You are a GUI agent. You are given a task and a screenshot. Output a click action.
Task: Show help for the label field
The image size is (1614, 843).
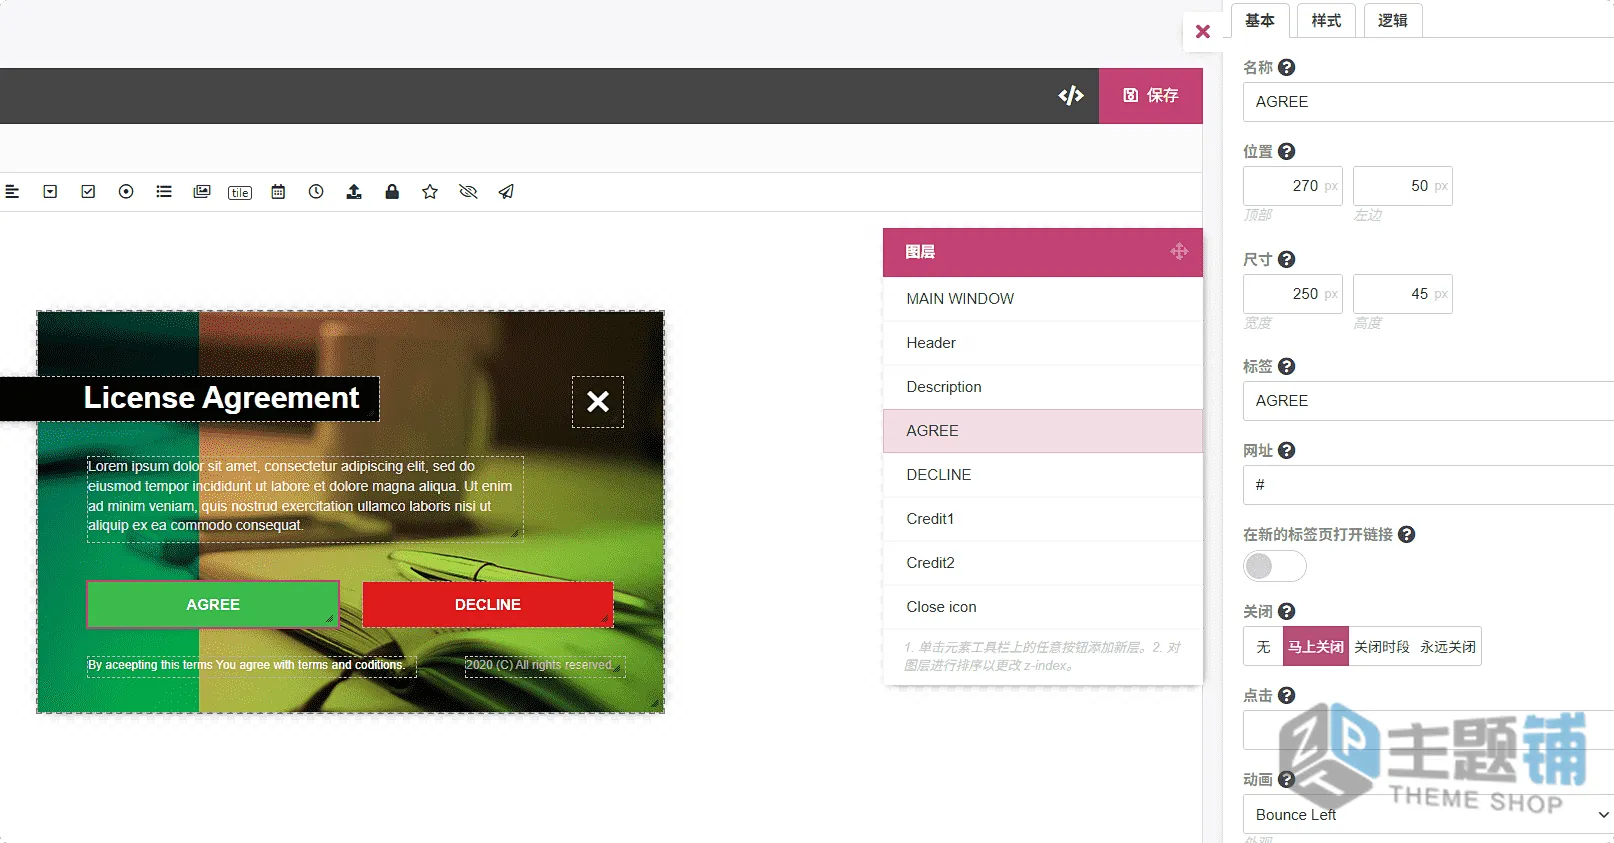pos(1287,366)
